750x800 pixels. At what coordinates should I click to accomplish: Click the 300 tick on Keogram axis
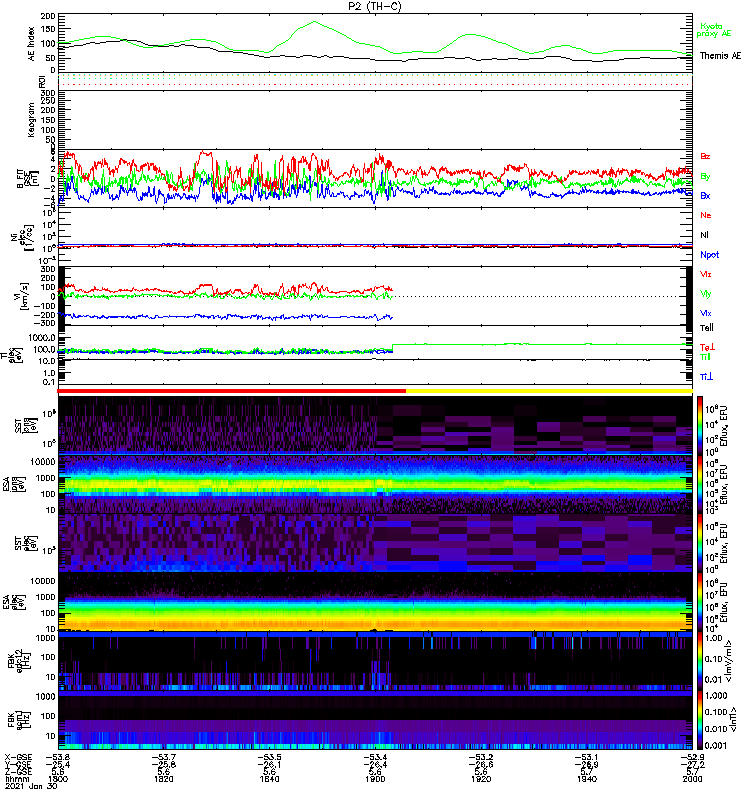(48, 93)
